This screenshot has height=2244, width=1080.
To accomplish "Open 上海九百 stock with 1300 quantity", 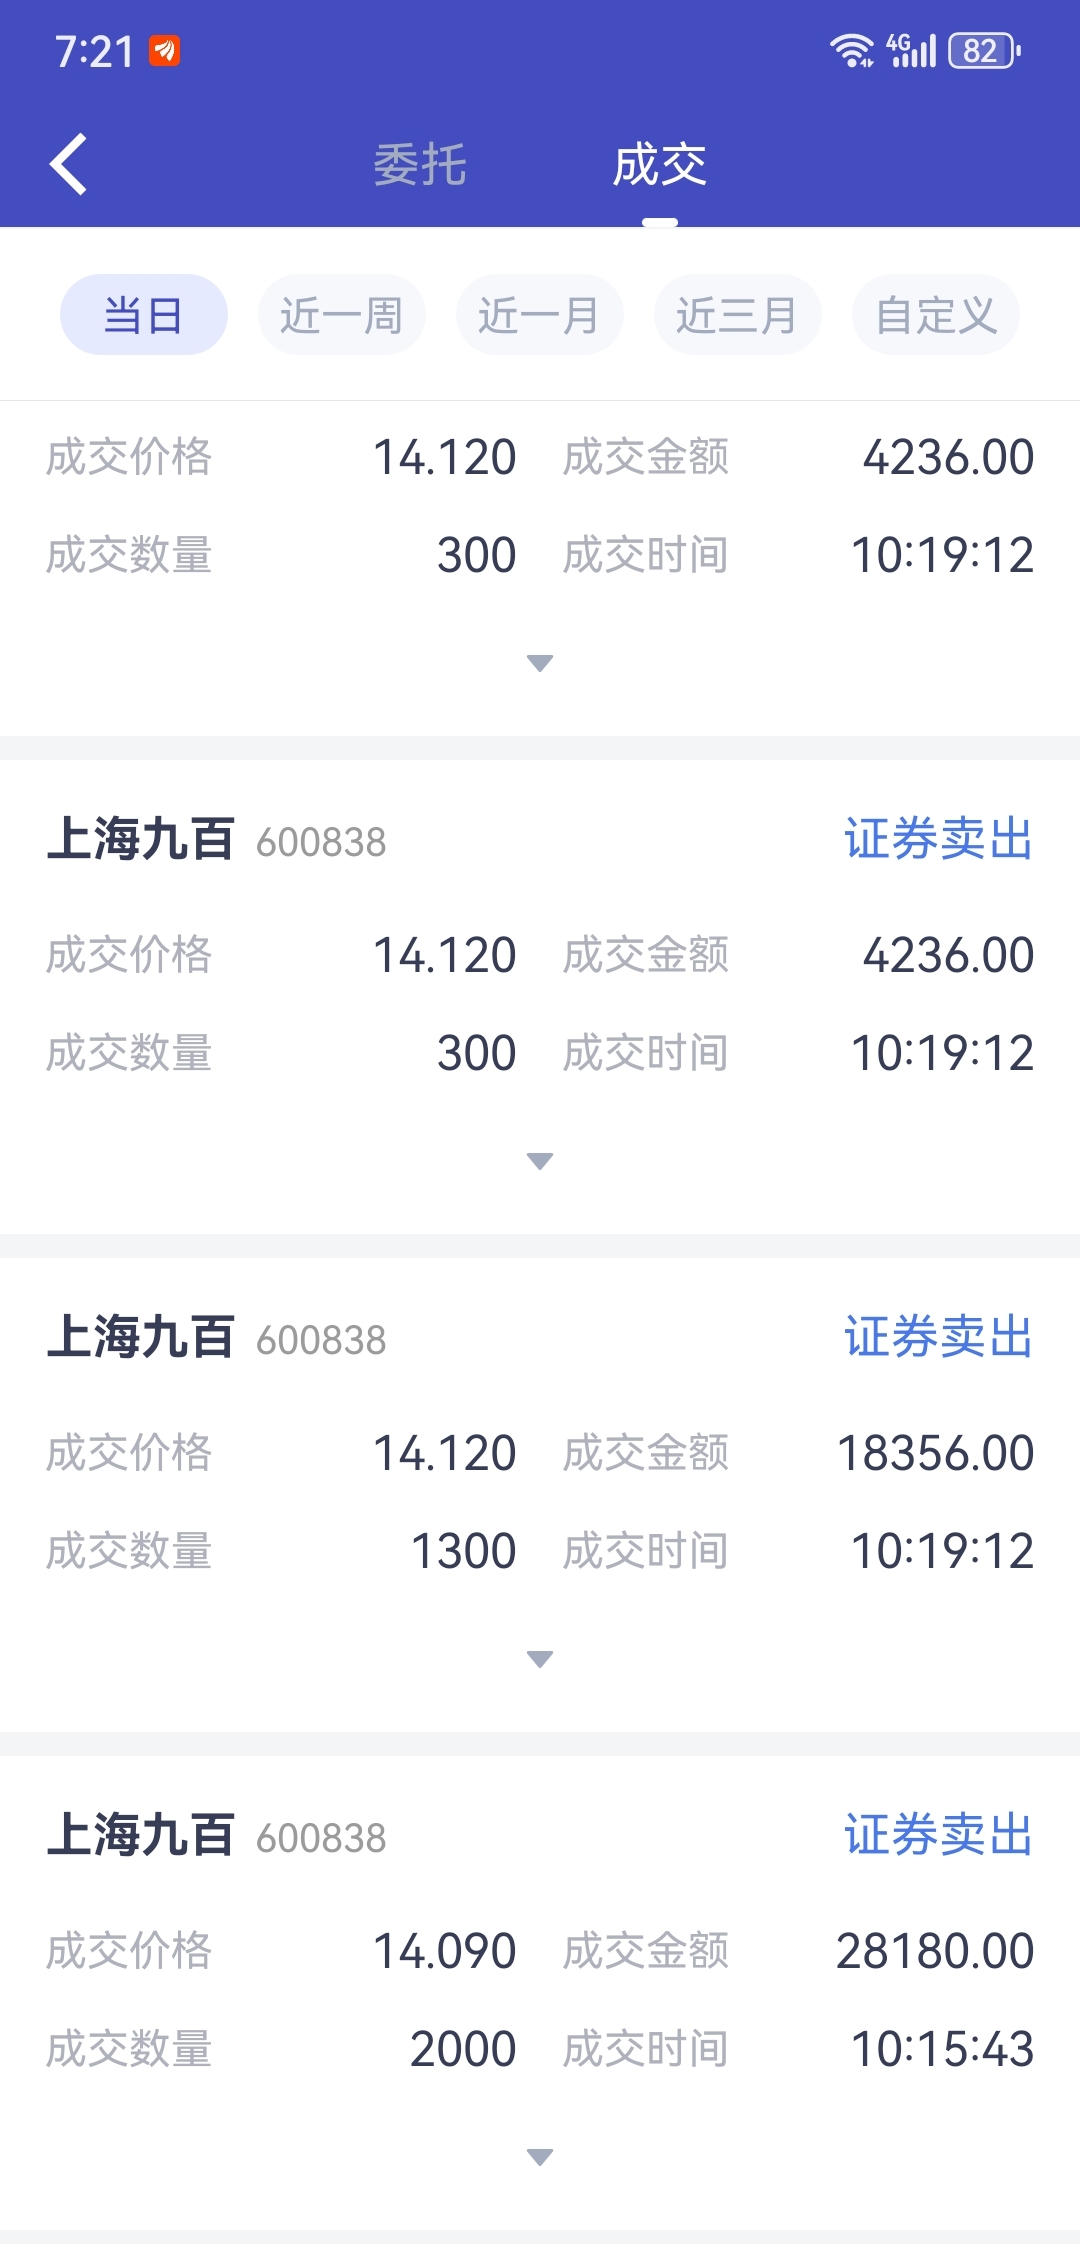I will coord(141,1337).
